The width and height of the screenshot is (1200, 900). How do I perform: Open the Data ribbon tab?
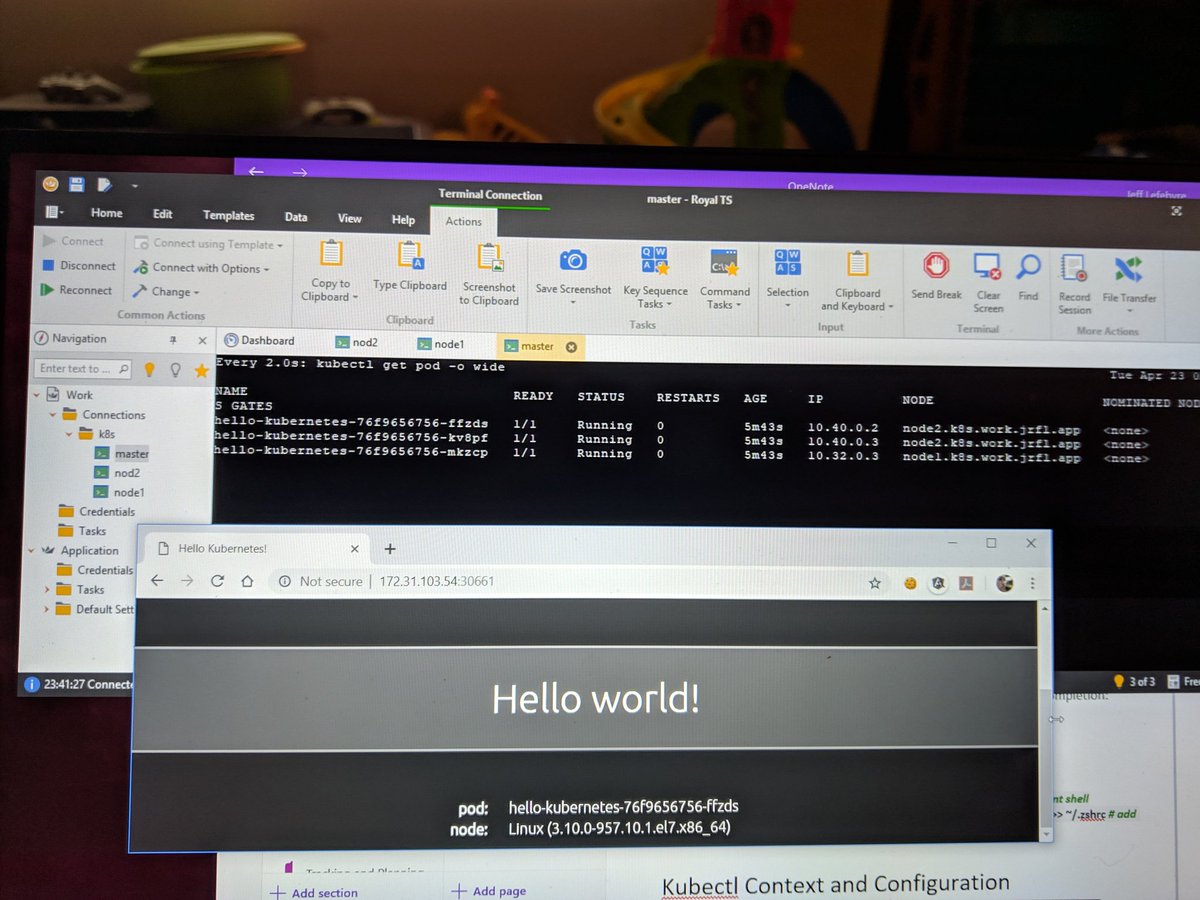[296, 217]
